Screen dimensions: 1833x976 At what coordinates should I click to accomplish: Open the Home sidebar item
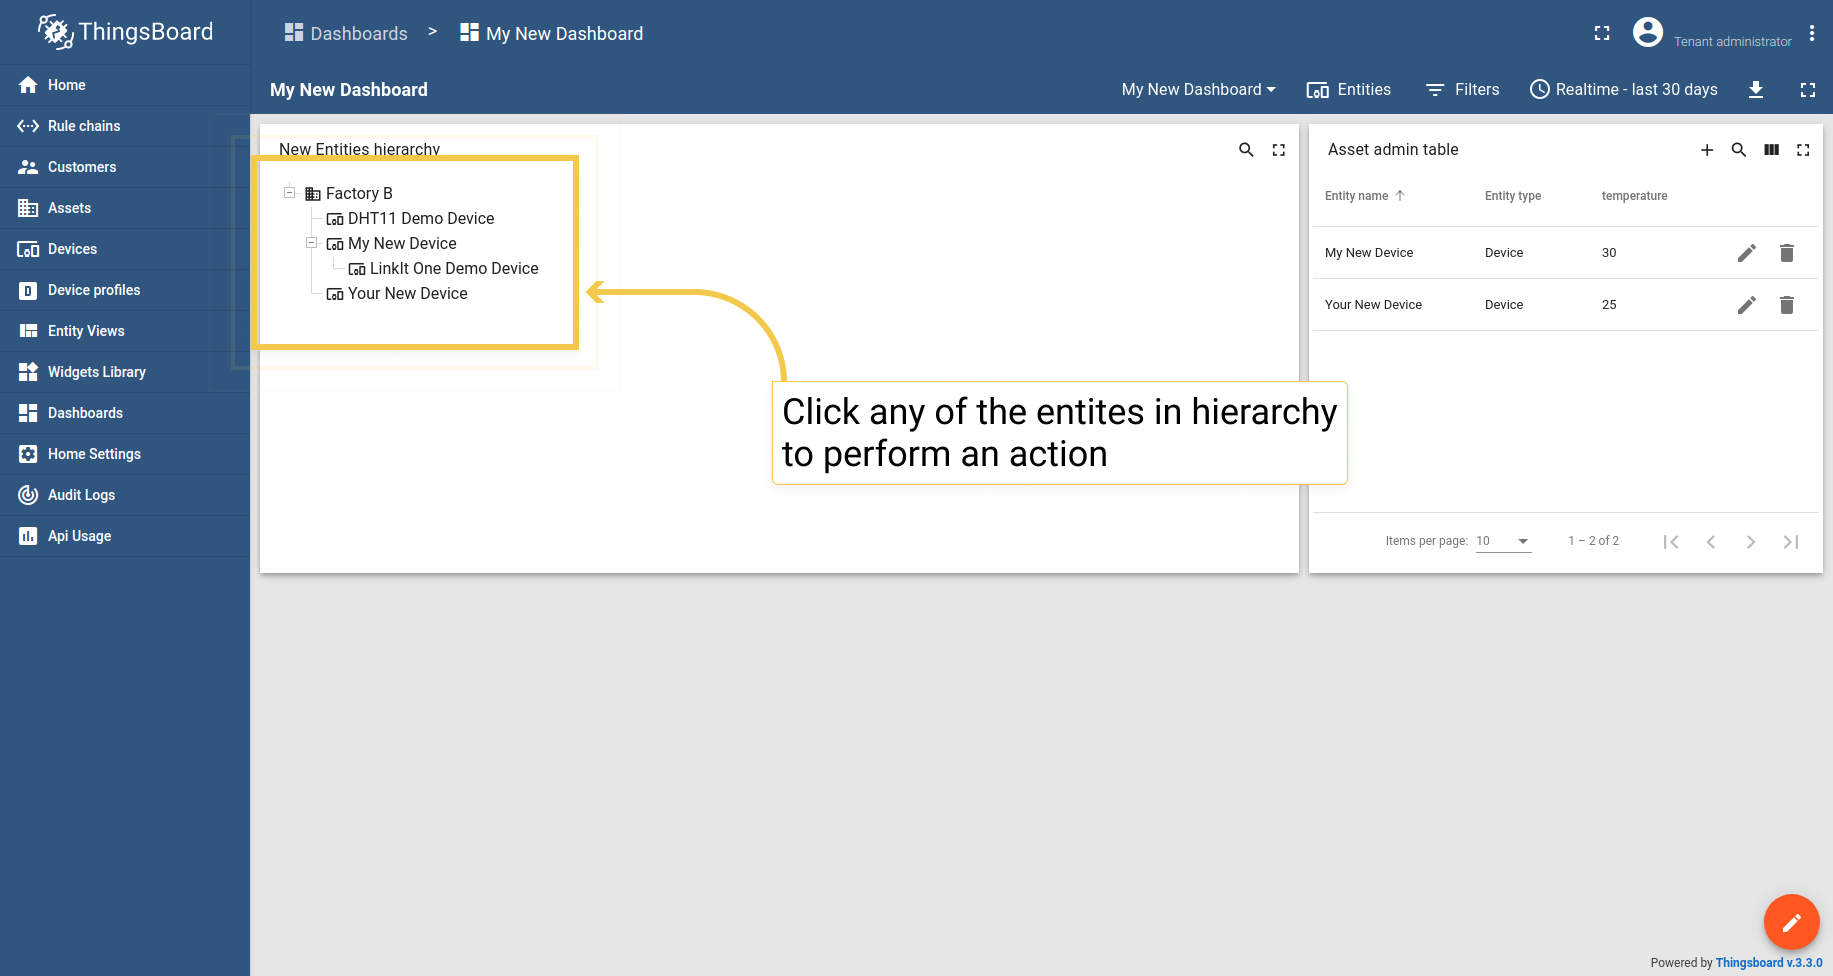click(125, 85)
